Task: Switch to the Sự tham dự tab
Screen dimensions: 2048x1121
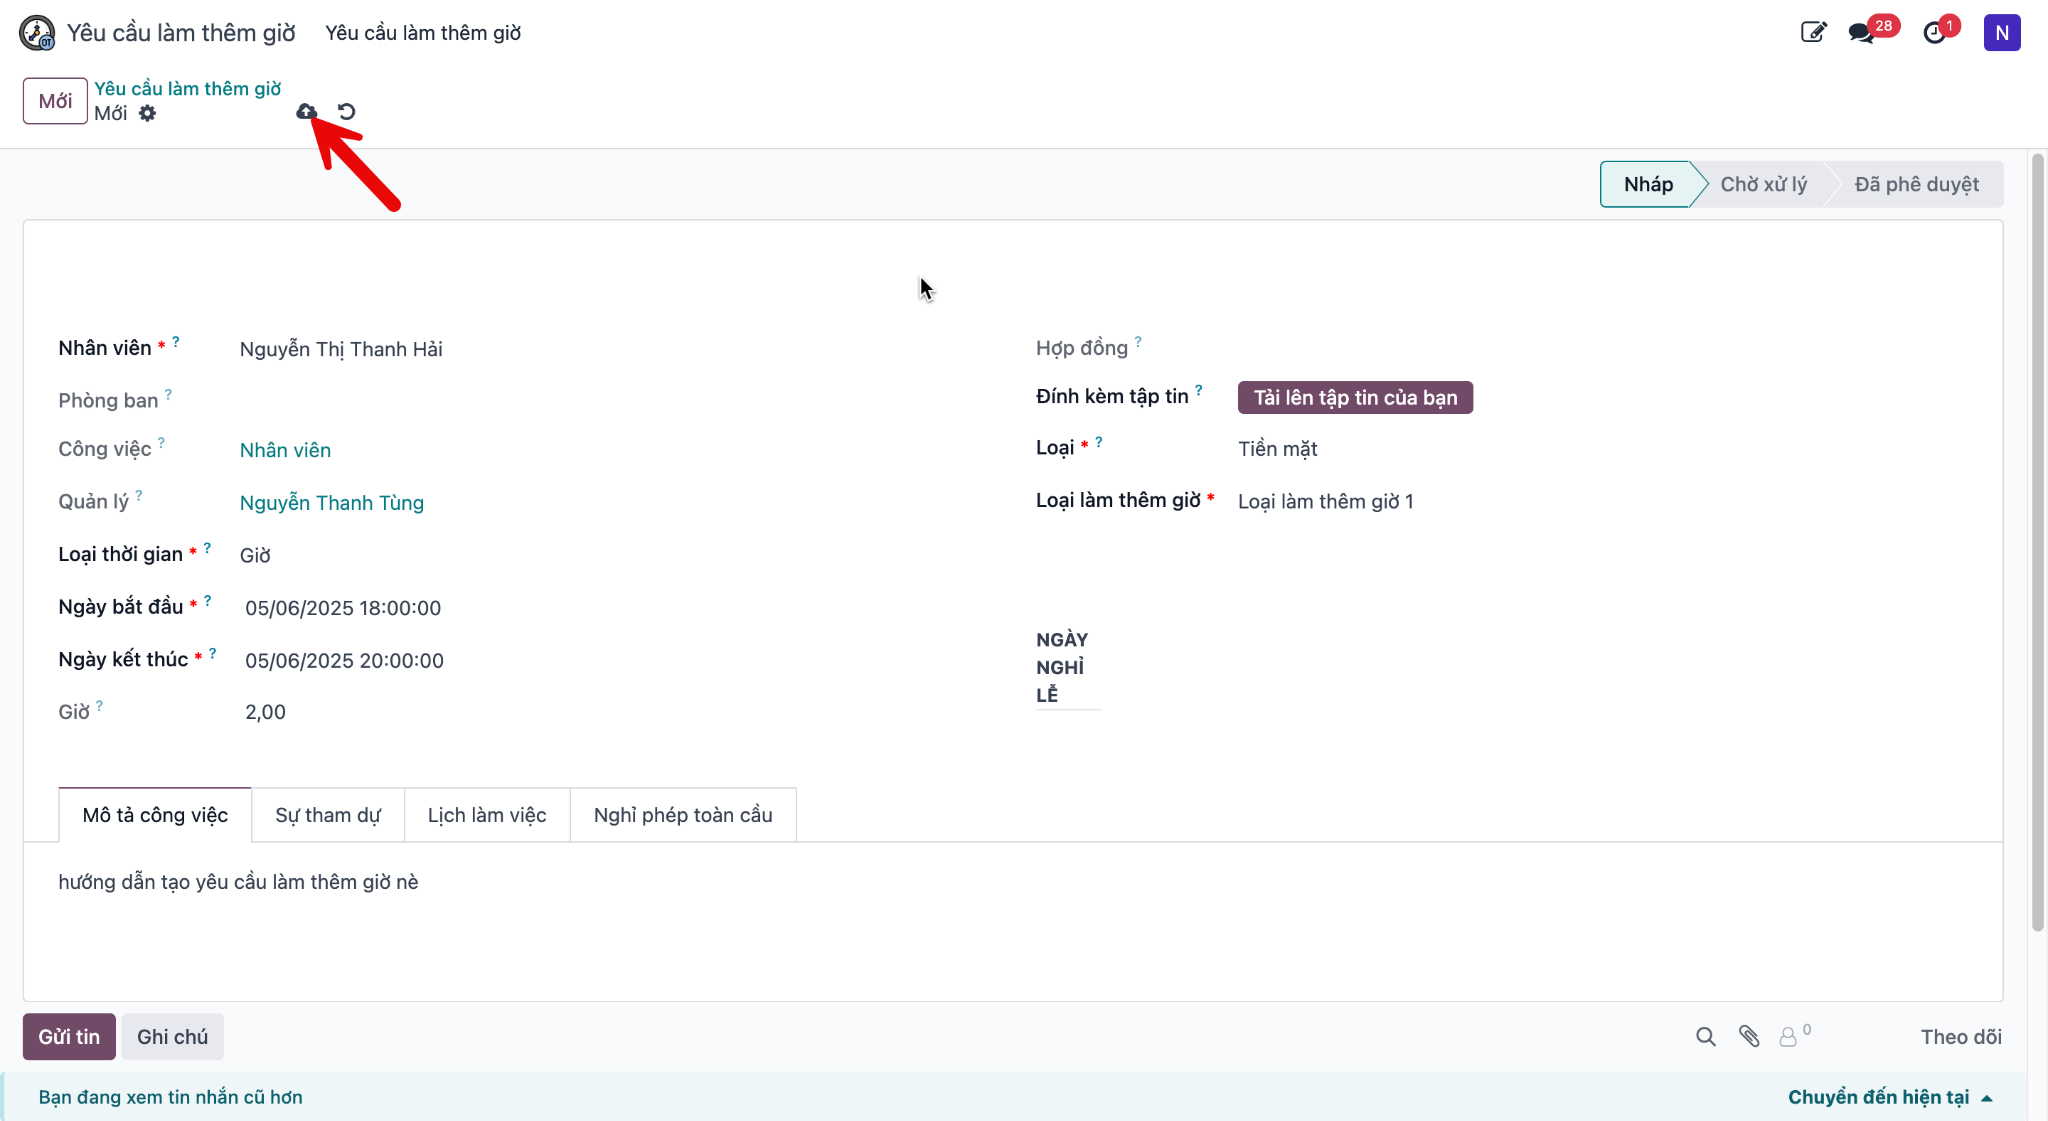Action: pyautogui.click(x=328, y=815)
